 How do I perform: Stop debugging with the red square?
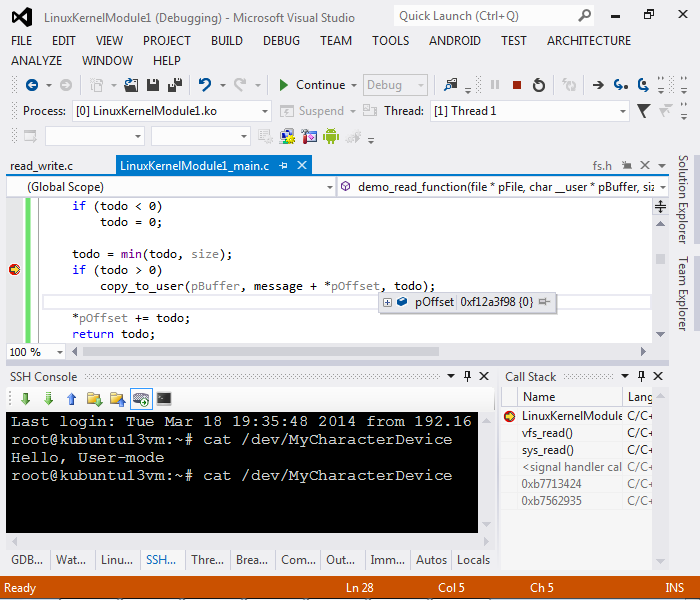517,85
